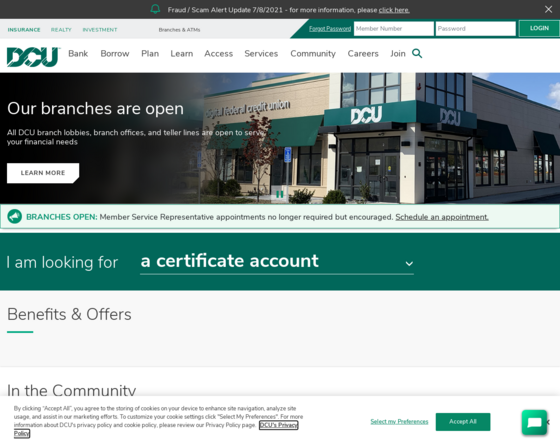Click the LEARN MORE button
Viewport: 560px width, 448px height.
tap(43, 173)
